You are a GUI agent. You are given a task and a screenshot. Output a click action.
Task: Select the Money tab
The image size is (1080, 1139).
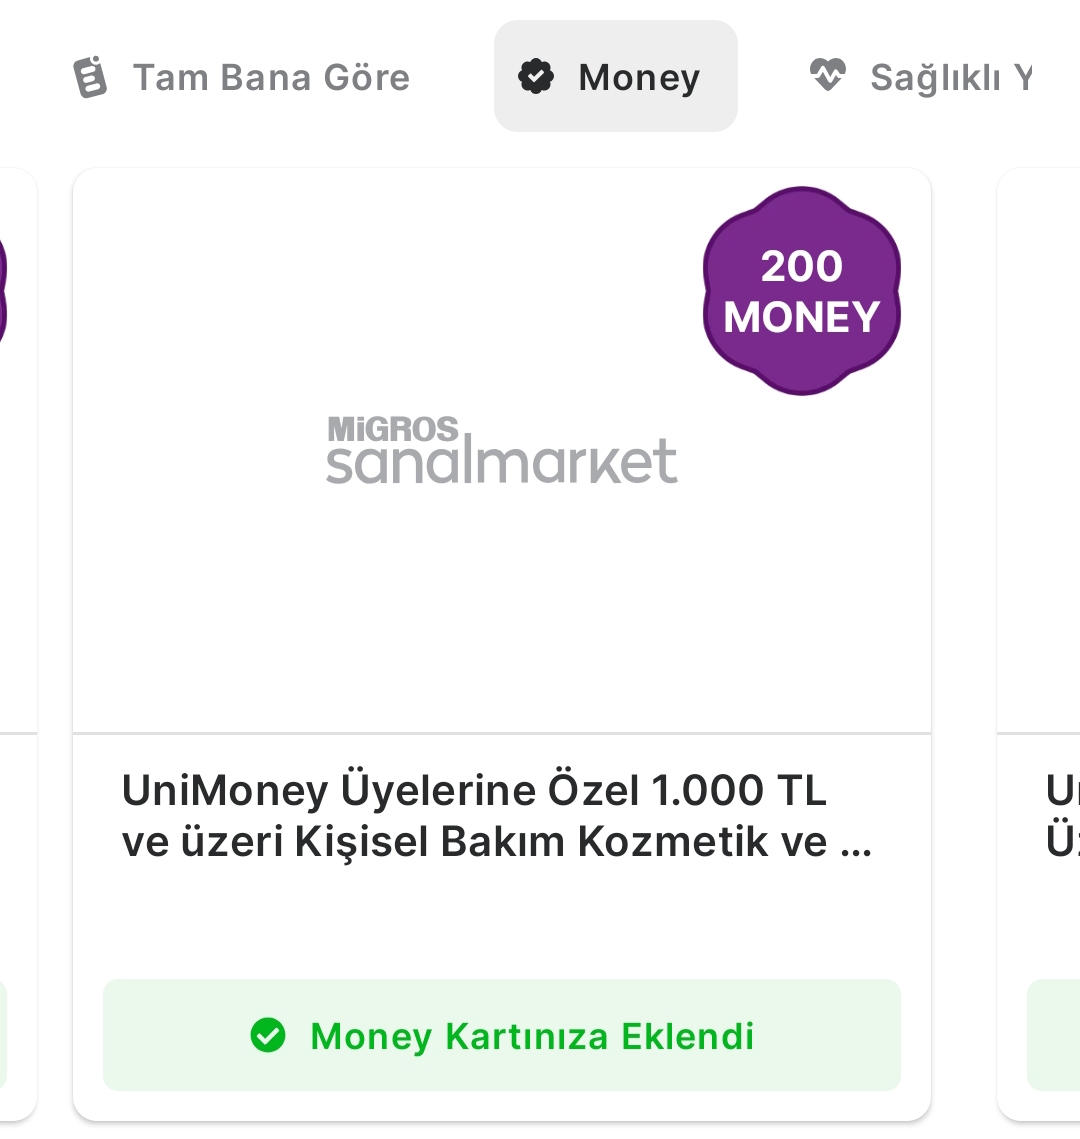(x=615, y=76)
